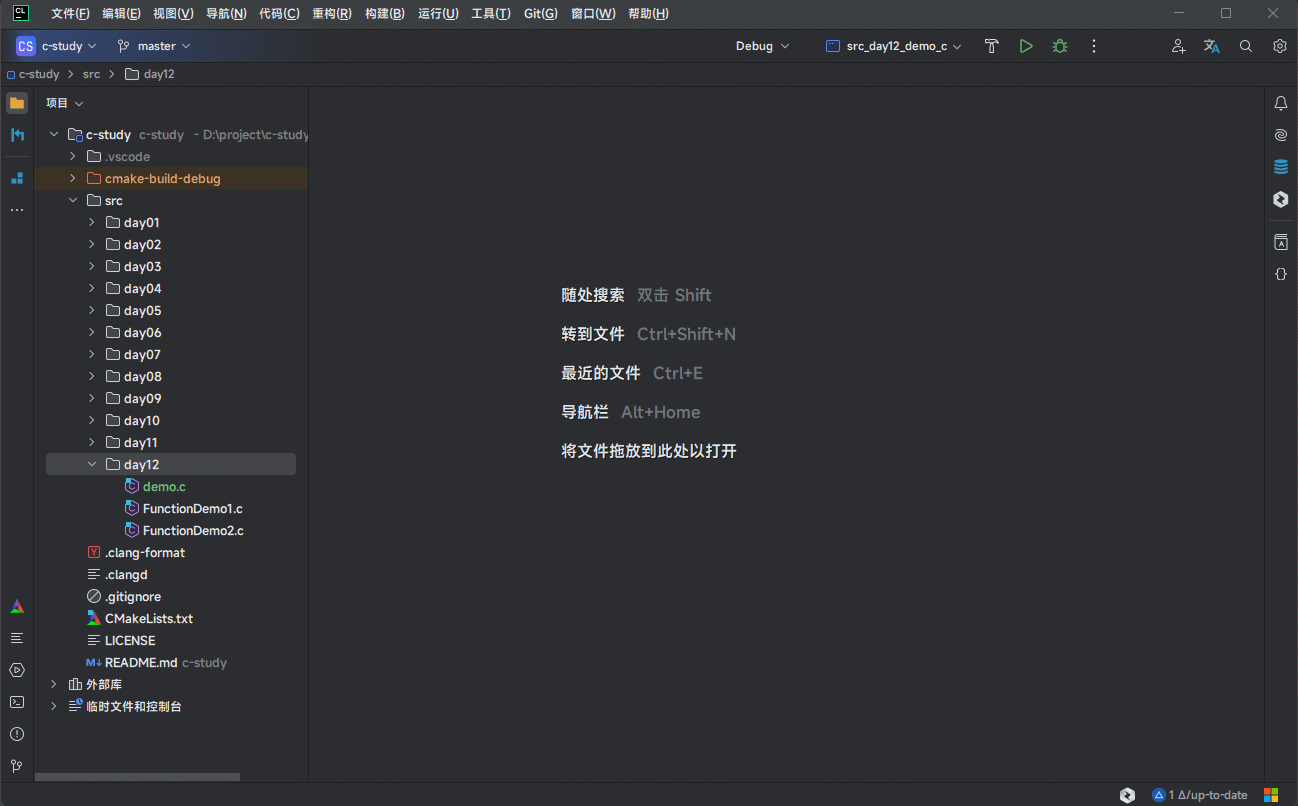Image resolution: width=1298 pixels, height=806 pixels.
Task: Select demo.c in the project tree
Action: pos(164,486)
